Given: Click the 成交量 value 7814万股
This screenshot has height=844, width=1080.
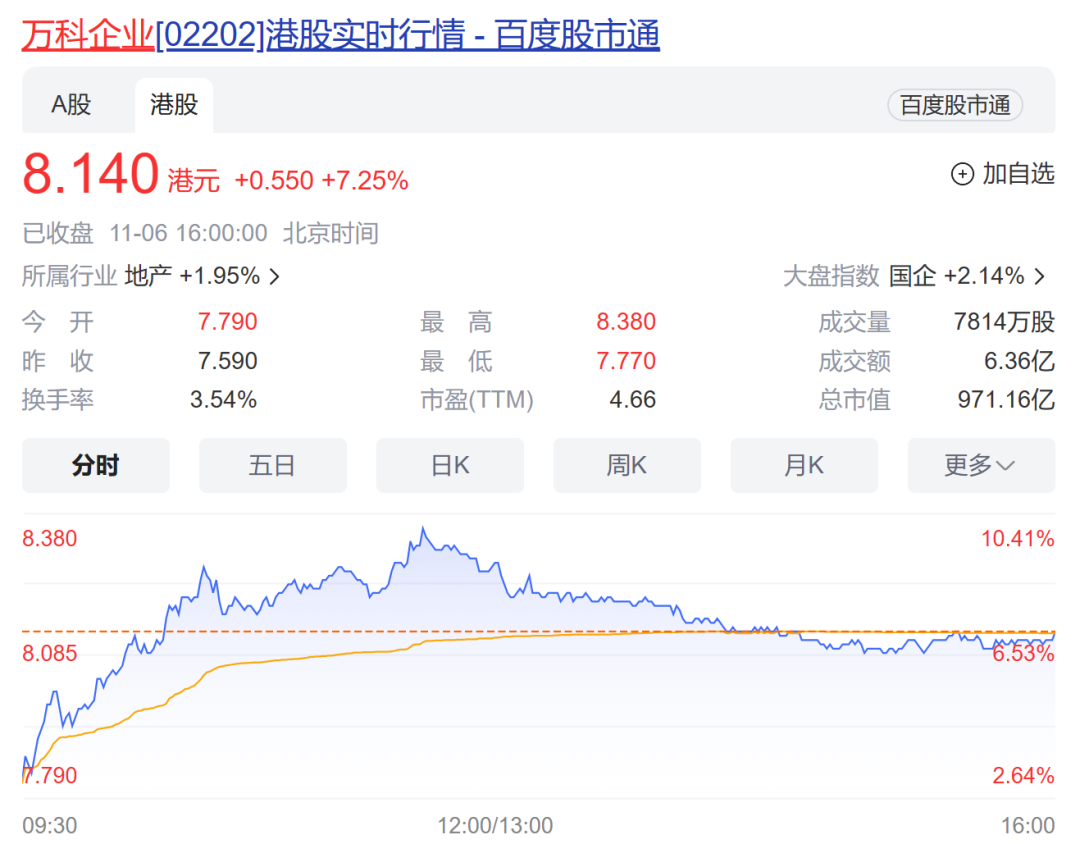Looking at the screenshot, I should [x=1004, y=322].
